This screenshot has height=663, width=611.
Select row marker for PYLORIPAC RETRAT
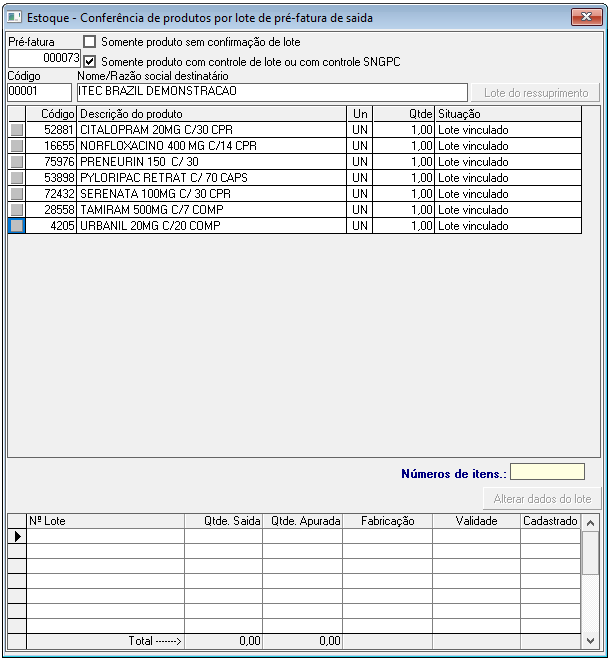17,178
